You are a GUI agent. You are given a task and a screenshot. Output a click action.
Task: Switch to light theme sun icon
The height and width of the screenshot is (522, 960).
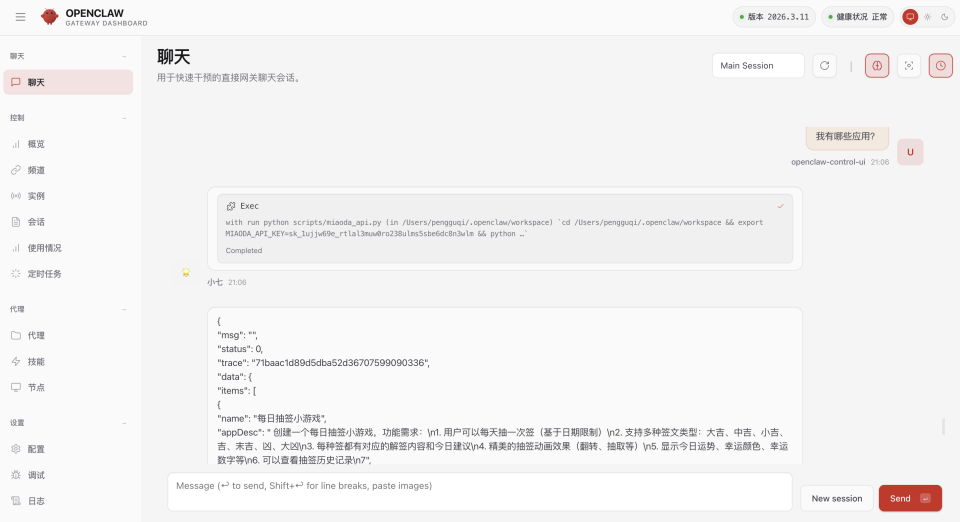click(x=926, y=17)
